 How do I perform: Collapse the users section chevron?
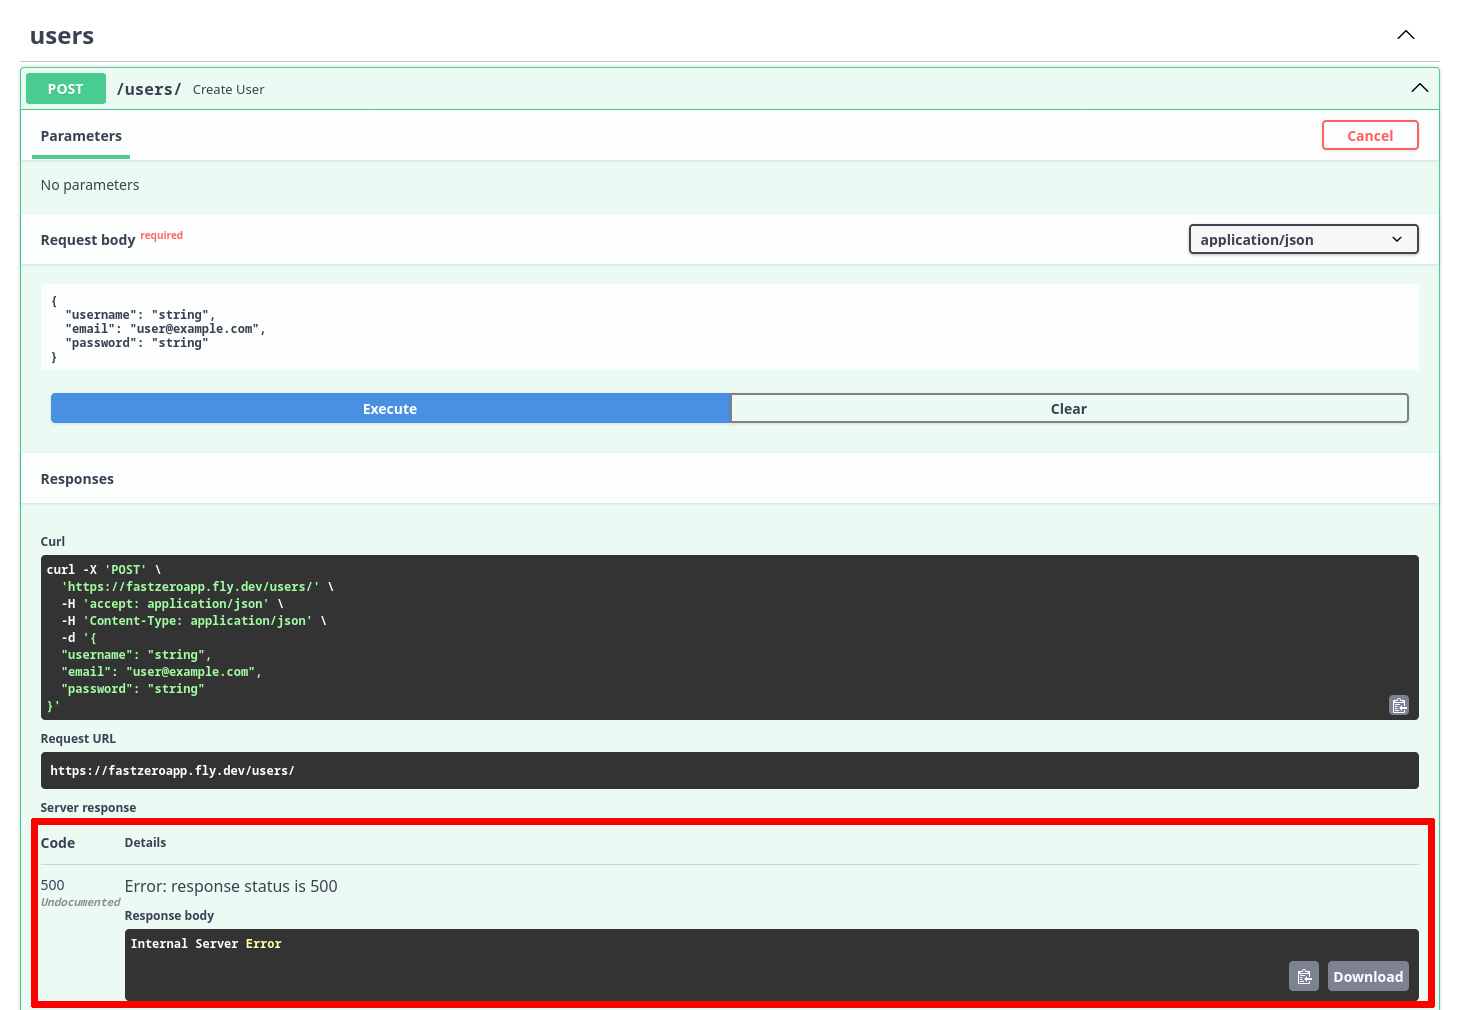(1405, 35)
